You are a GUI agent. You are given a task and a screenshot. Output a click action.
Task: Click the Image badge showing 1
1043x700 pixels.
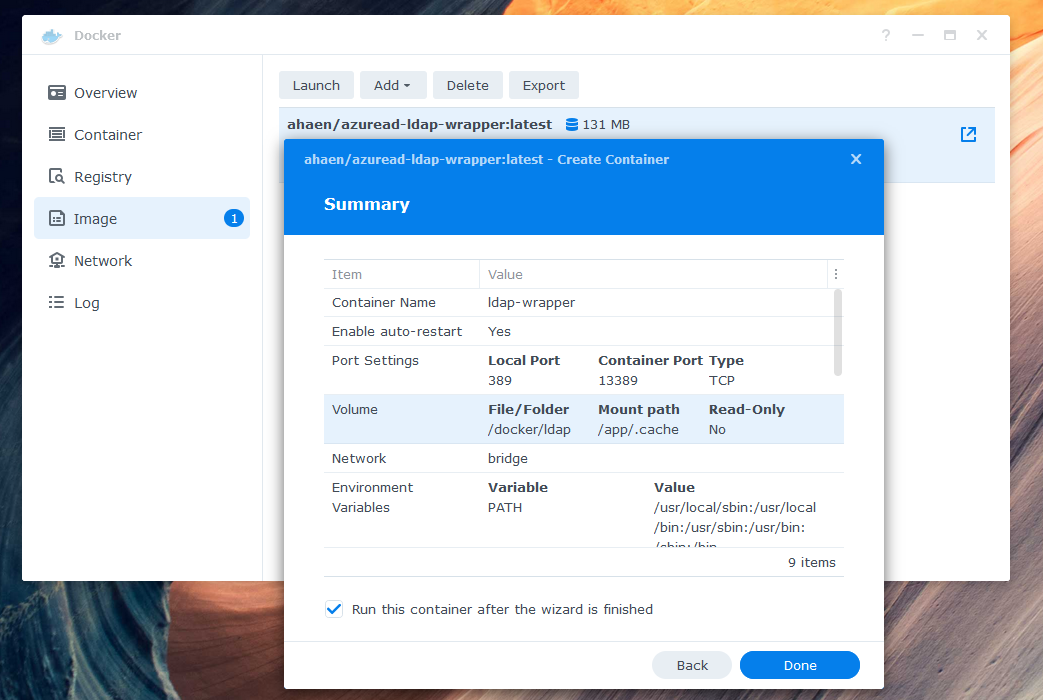233,218
